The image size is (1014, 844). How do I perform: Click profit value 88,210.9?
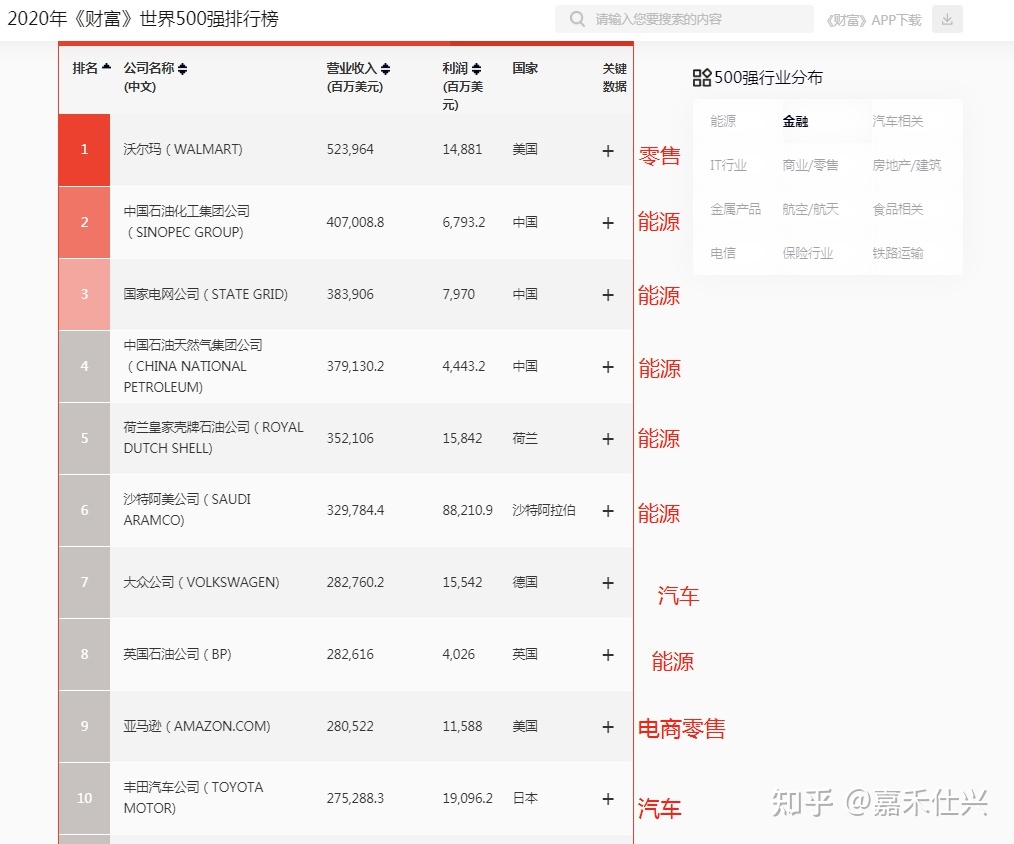point(468,510)
